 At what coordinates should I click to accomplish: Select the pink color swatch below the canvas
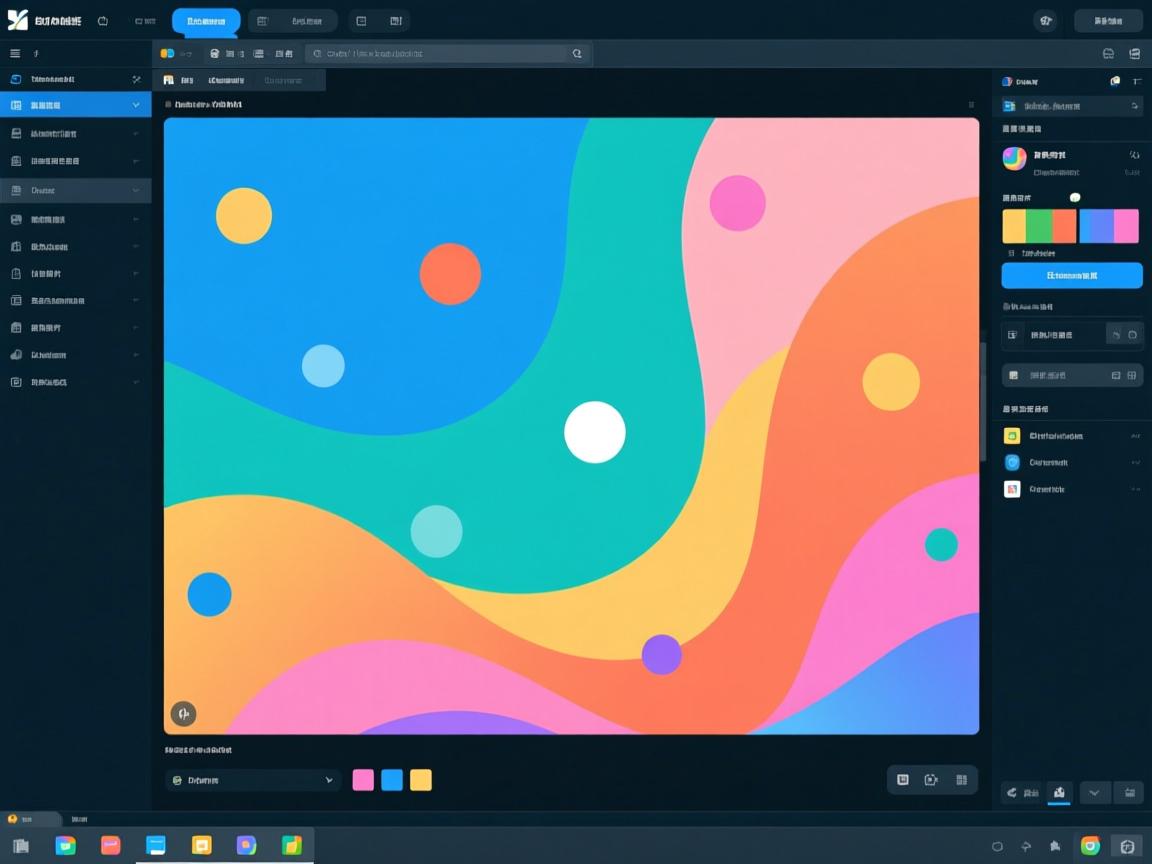363,780
